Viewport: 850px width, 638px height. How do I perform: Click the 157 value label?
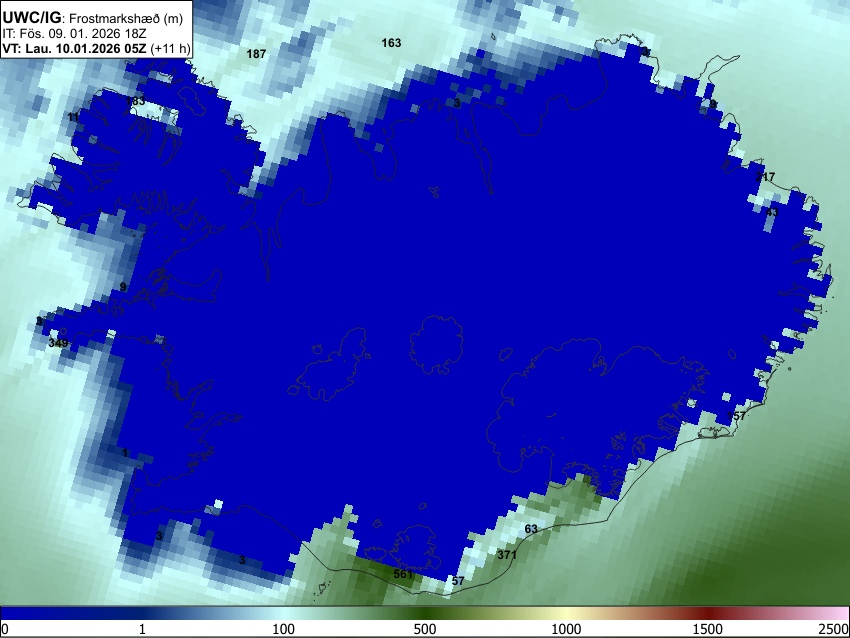(736, 416)
